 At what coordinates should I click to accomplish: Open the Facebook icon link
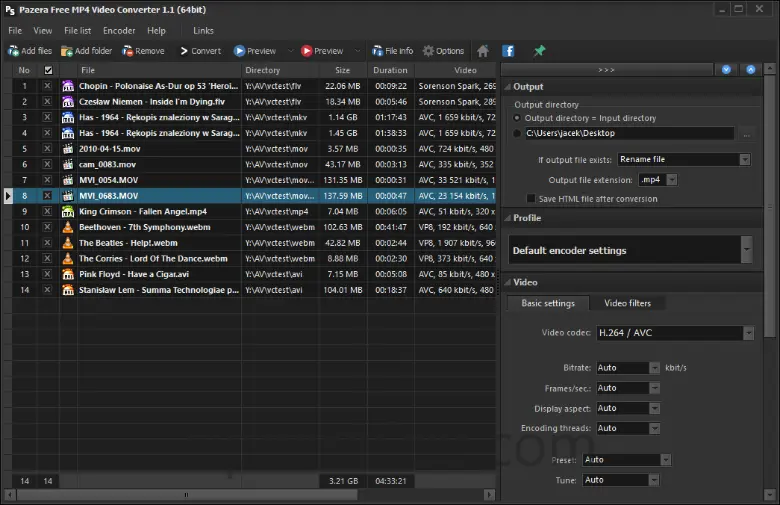[508, 51]
